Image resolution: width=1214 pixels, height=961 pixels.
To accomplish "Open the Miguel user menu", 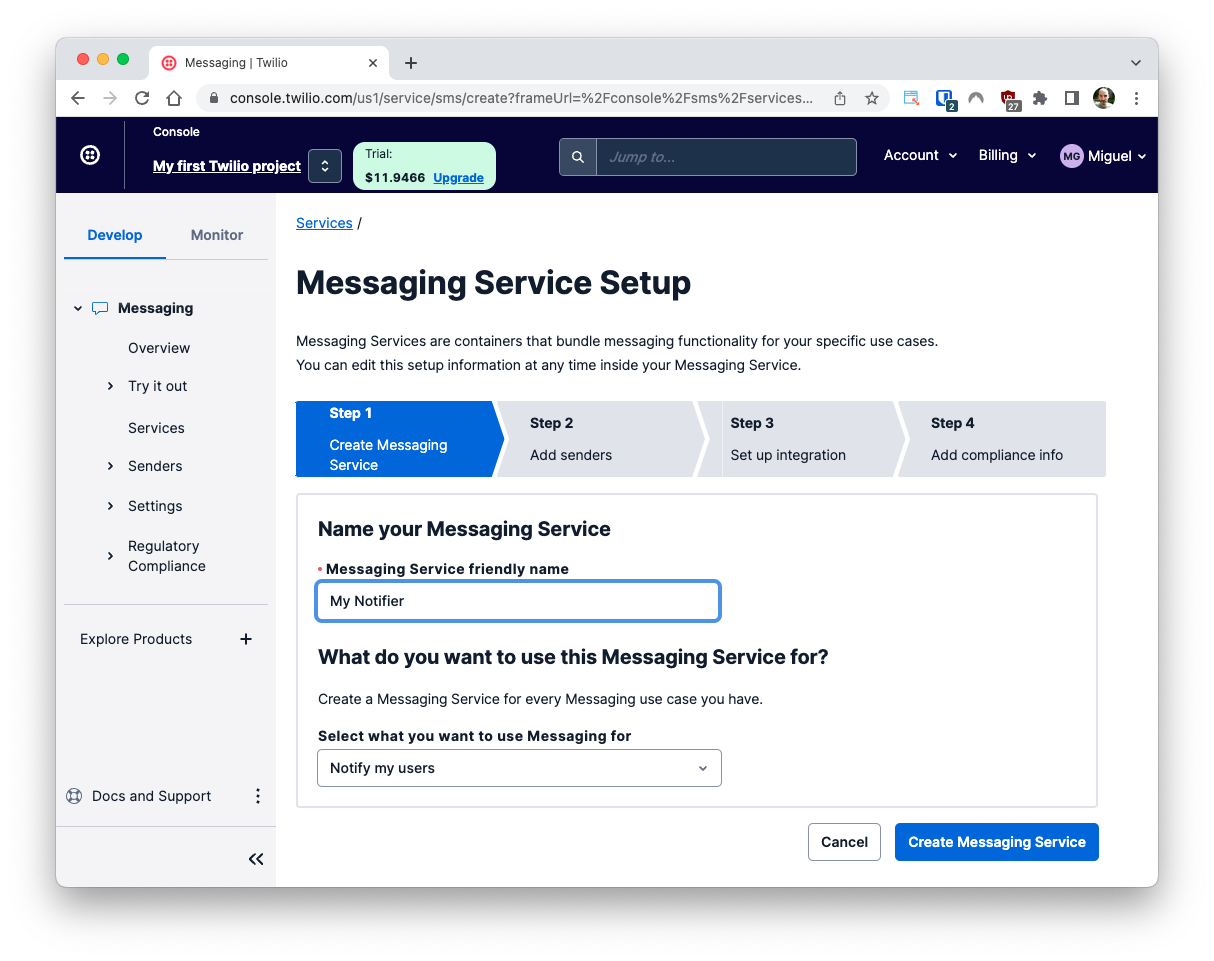I will (x=1103, y=156).
